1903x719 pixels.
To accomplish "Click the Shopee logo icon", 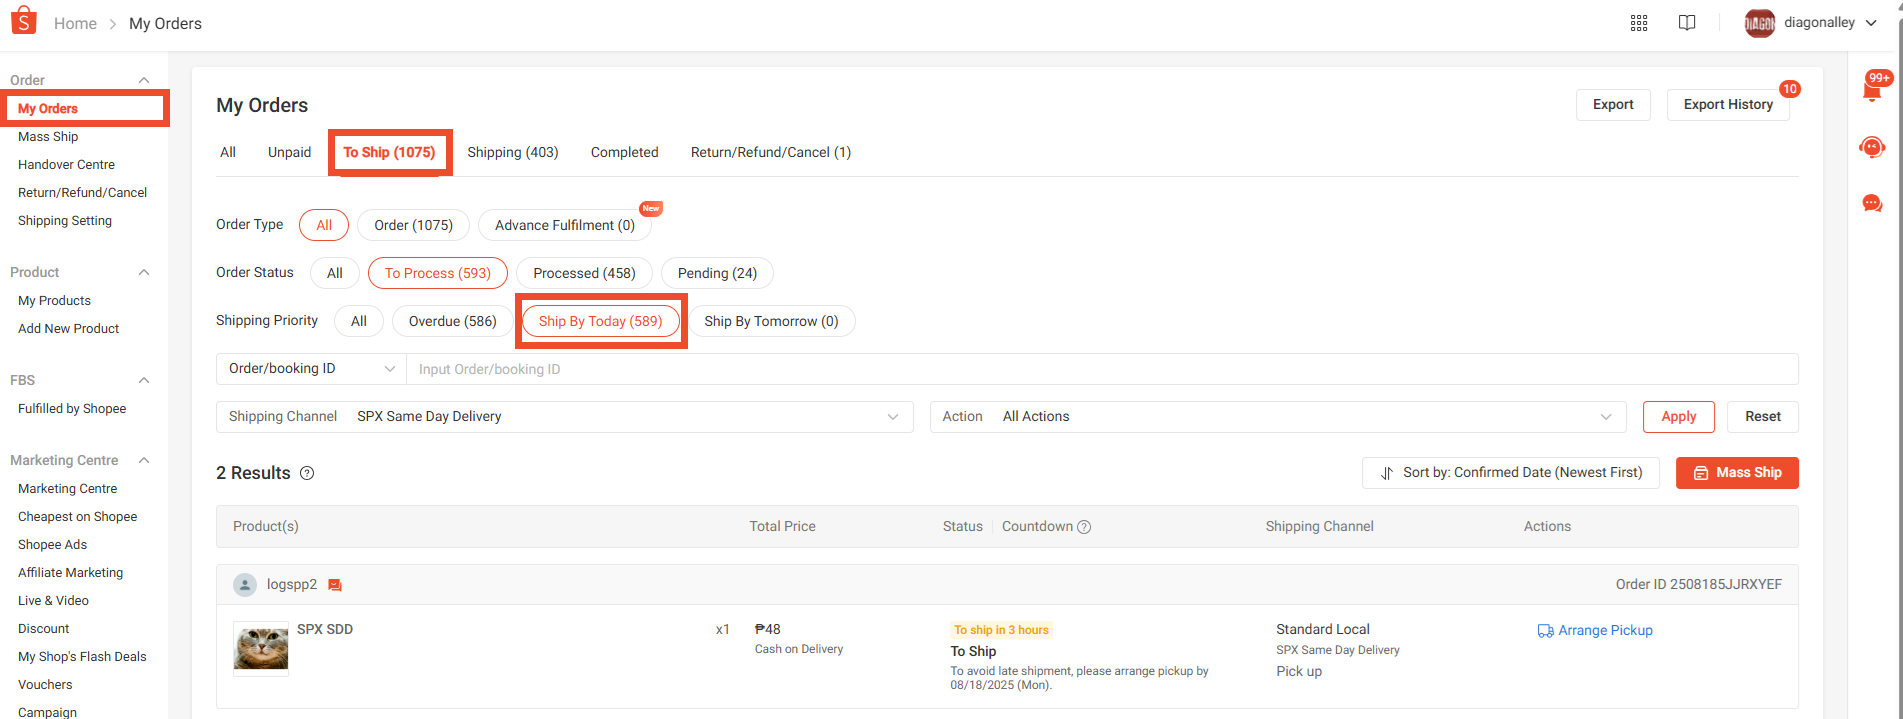I will [x=23, y=21].
